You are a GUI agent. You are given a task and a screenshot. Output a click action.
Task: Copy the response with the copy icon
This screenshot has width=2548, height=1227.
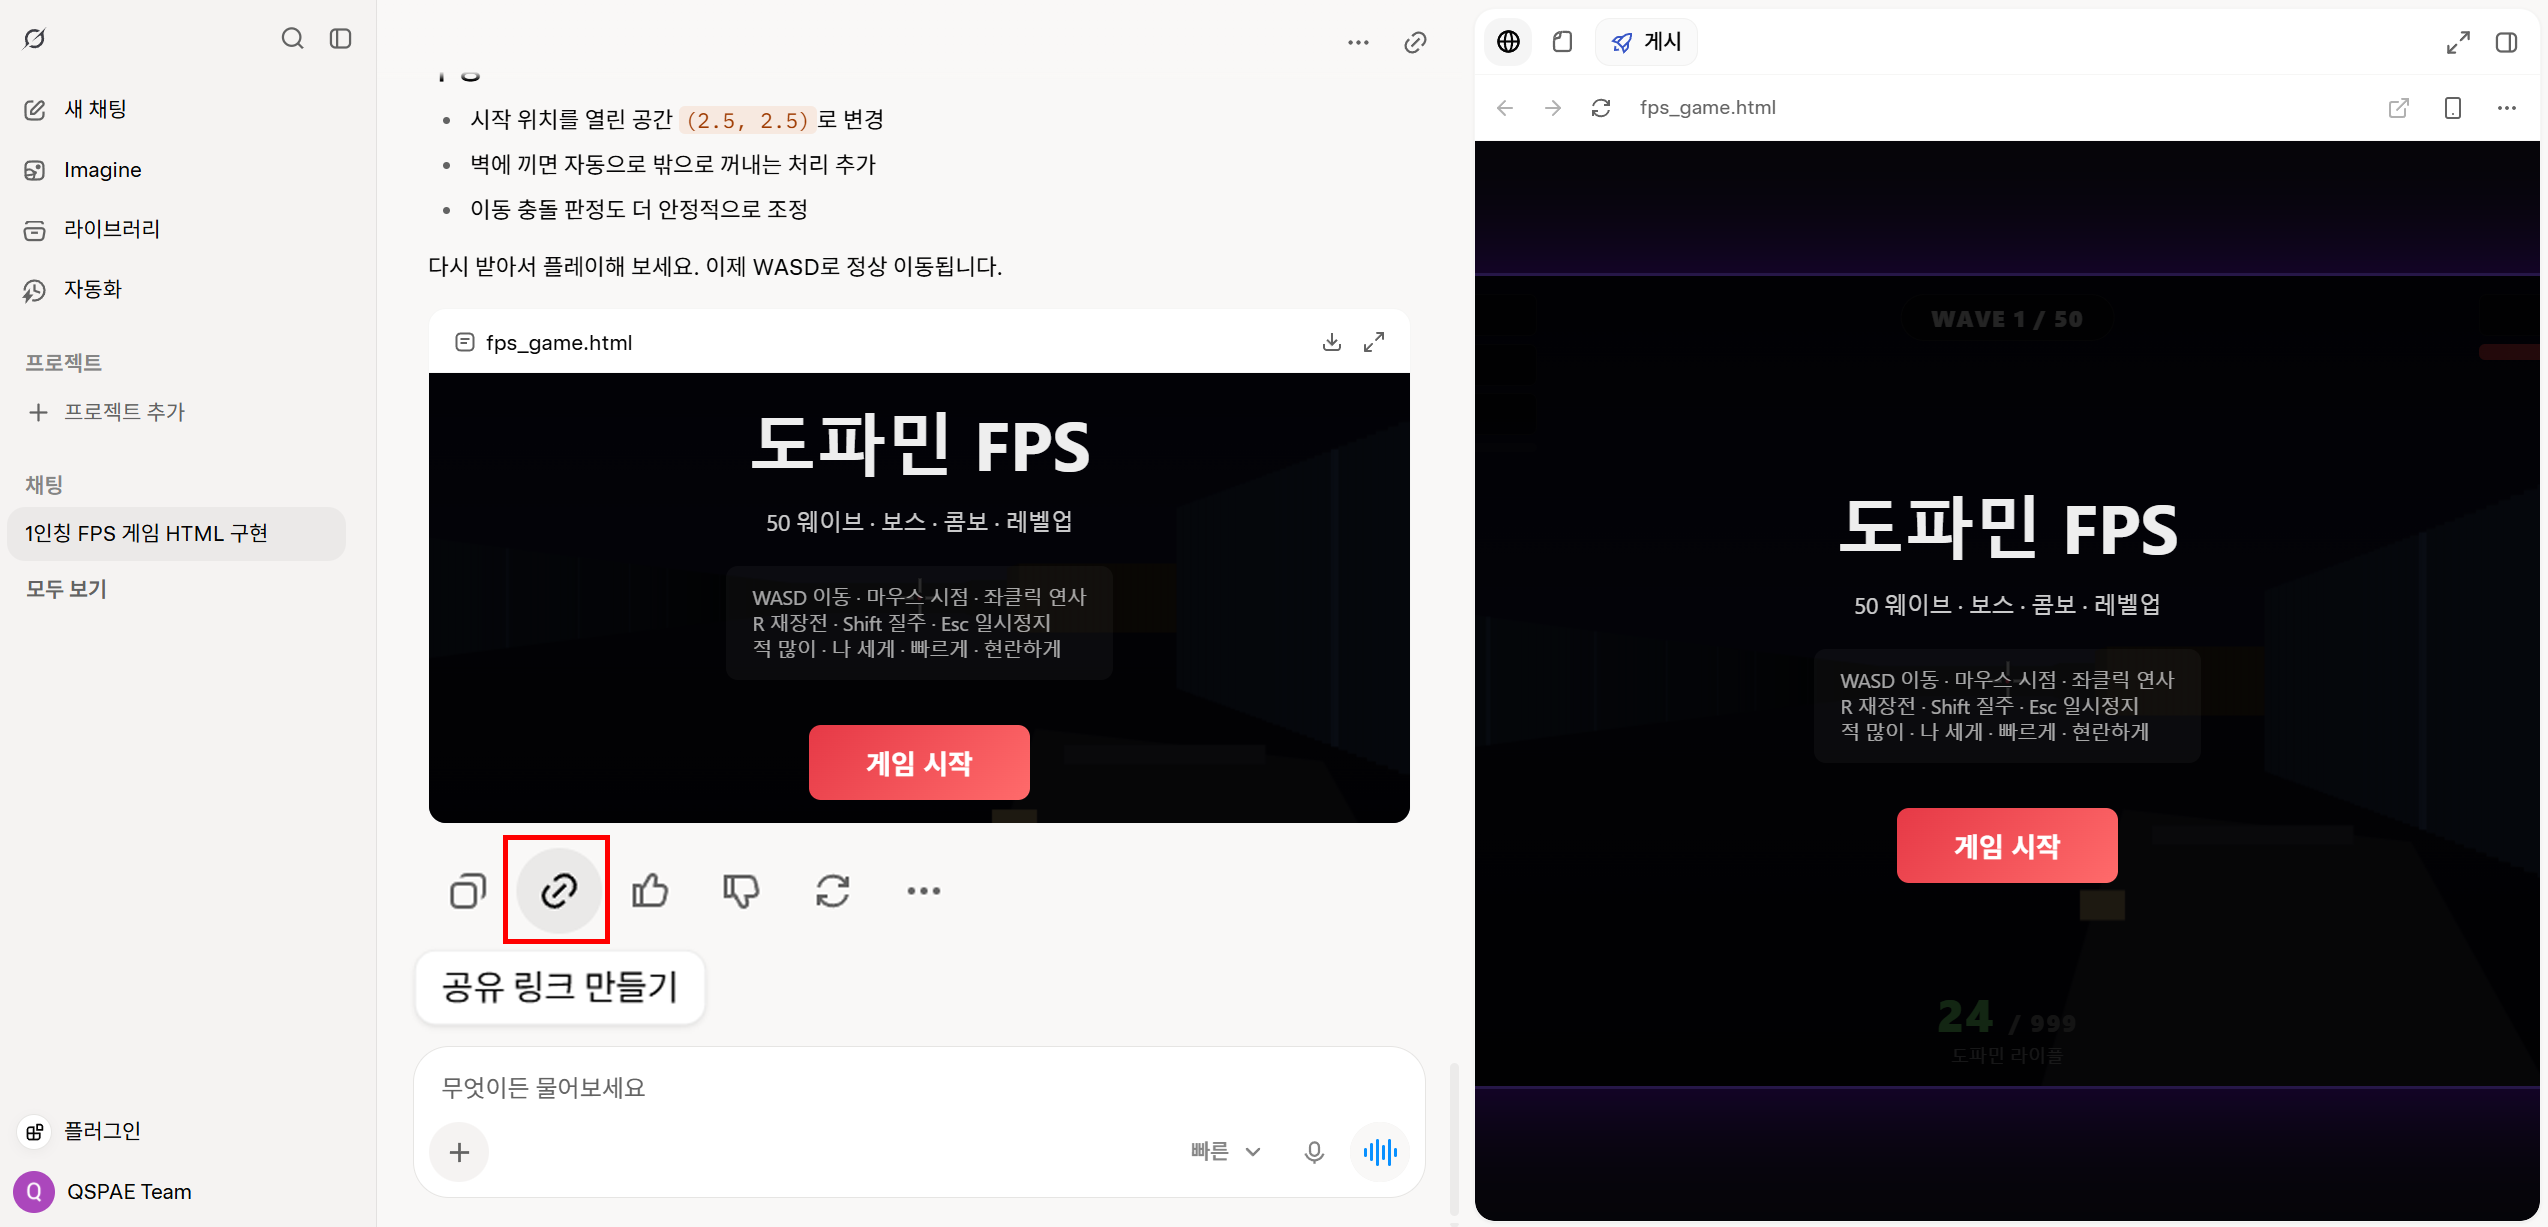click(468, 890)
